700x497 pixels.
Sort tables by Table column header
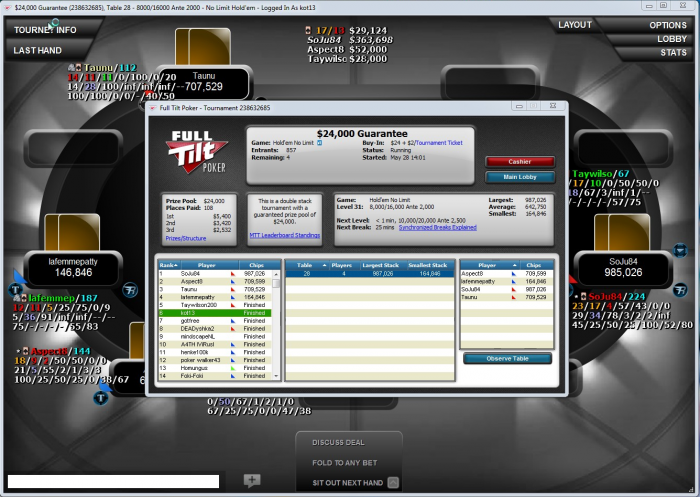307,265
